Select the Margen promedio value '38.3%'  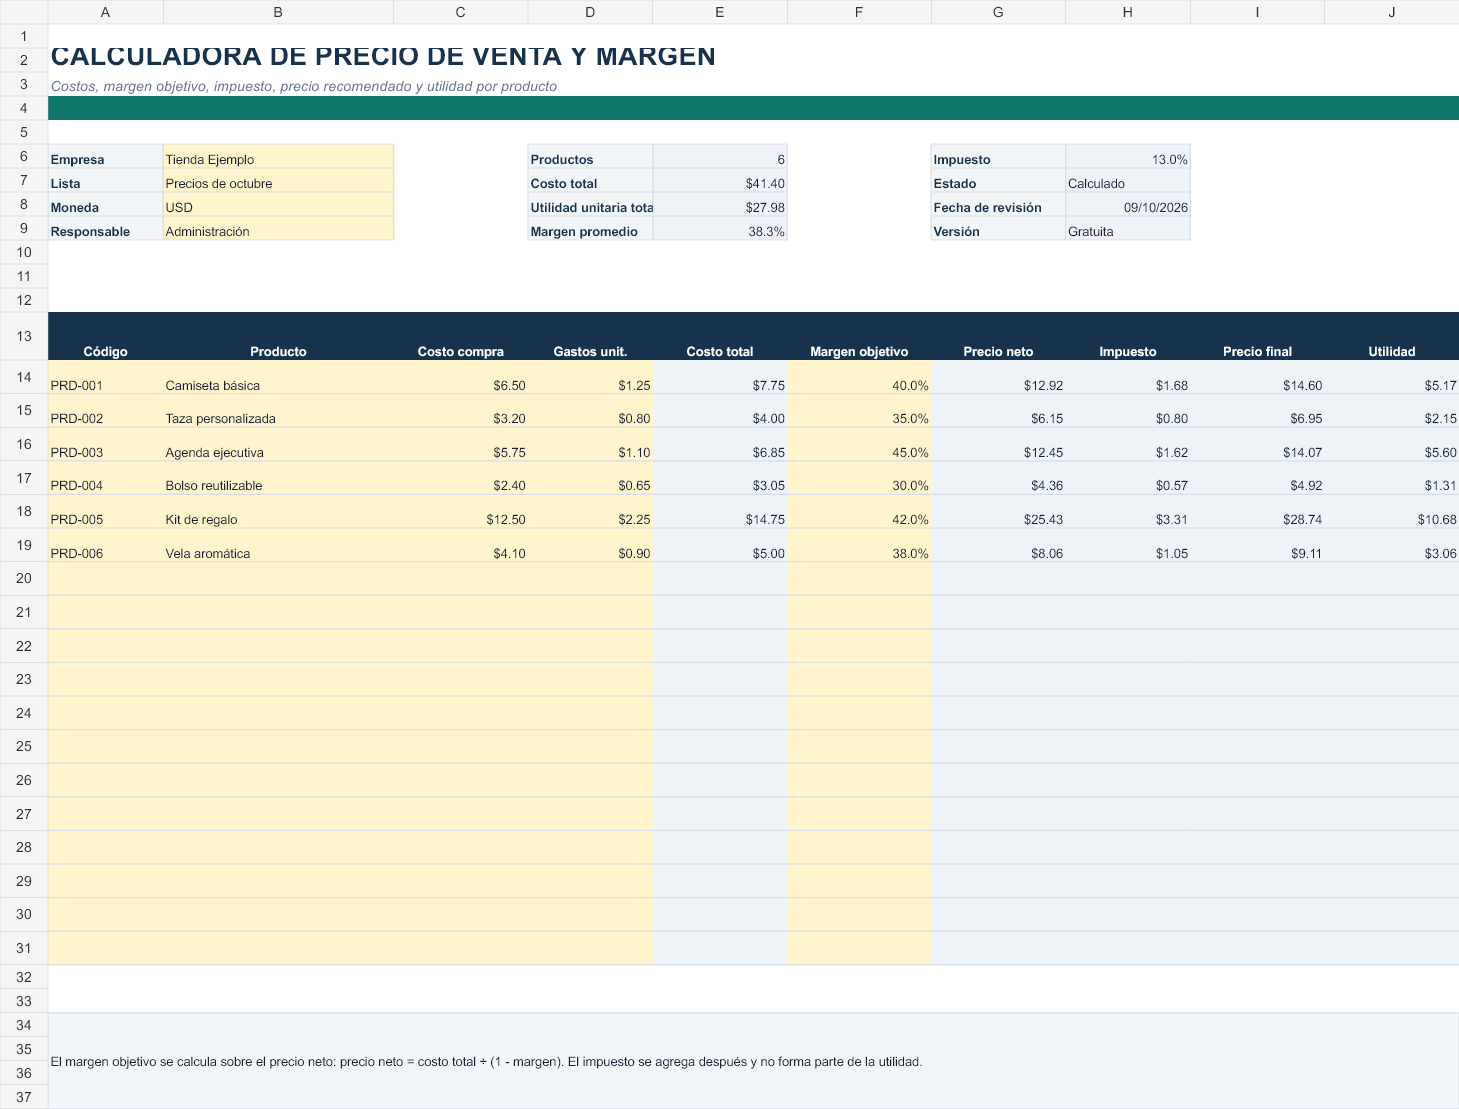pyautogui.click(x=720, y=229)
